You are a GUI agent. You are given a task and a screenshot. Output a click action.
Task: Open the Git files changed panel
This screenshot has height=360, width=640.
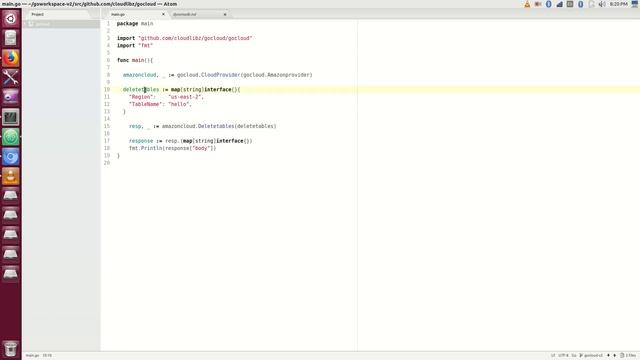pos(629,356)
